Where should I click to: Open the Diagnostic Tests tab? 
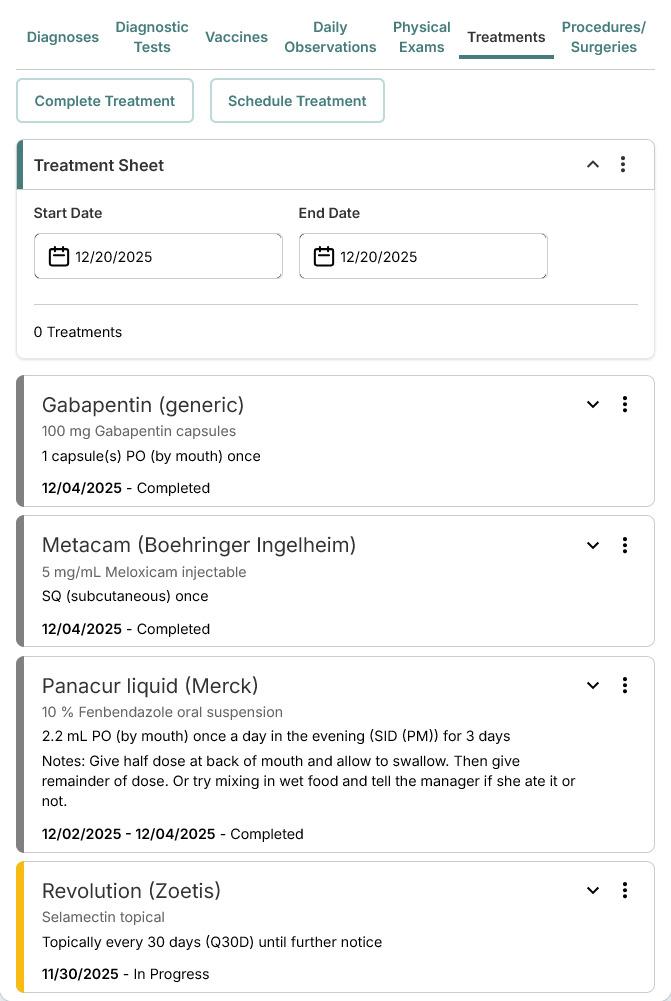pyautogui.click(x=152, y=37)
